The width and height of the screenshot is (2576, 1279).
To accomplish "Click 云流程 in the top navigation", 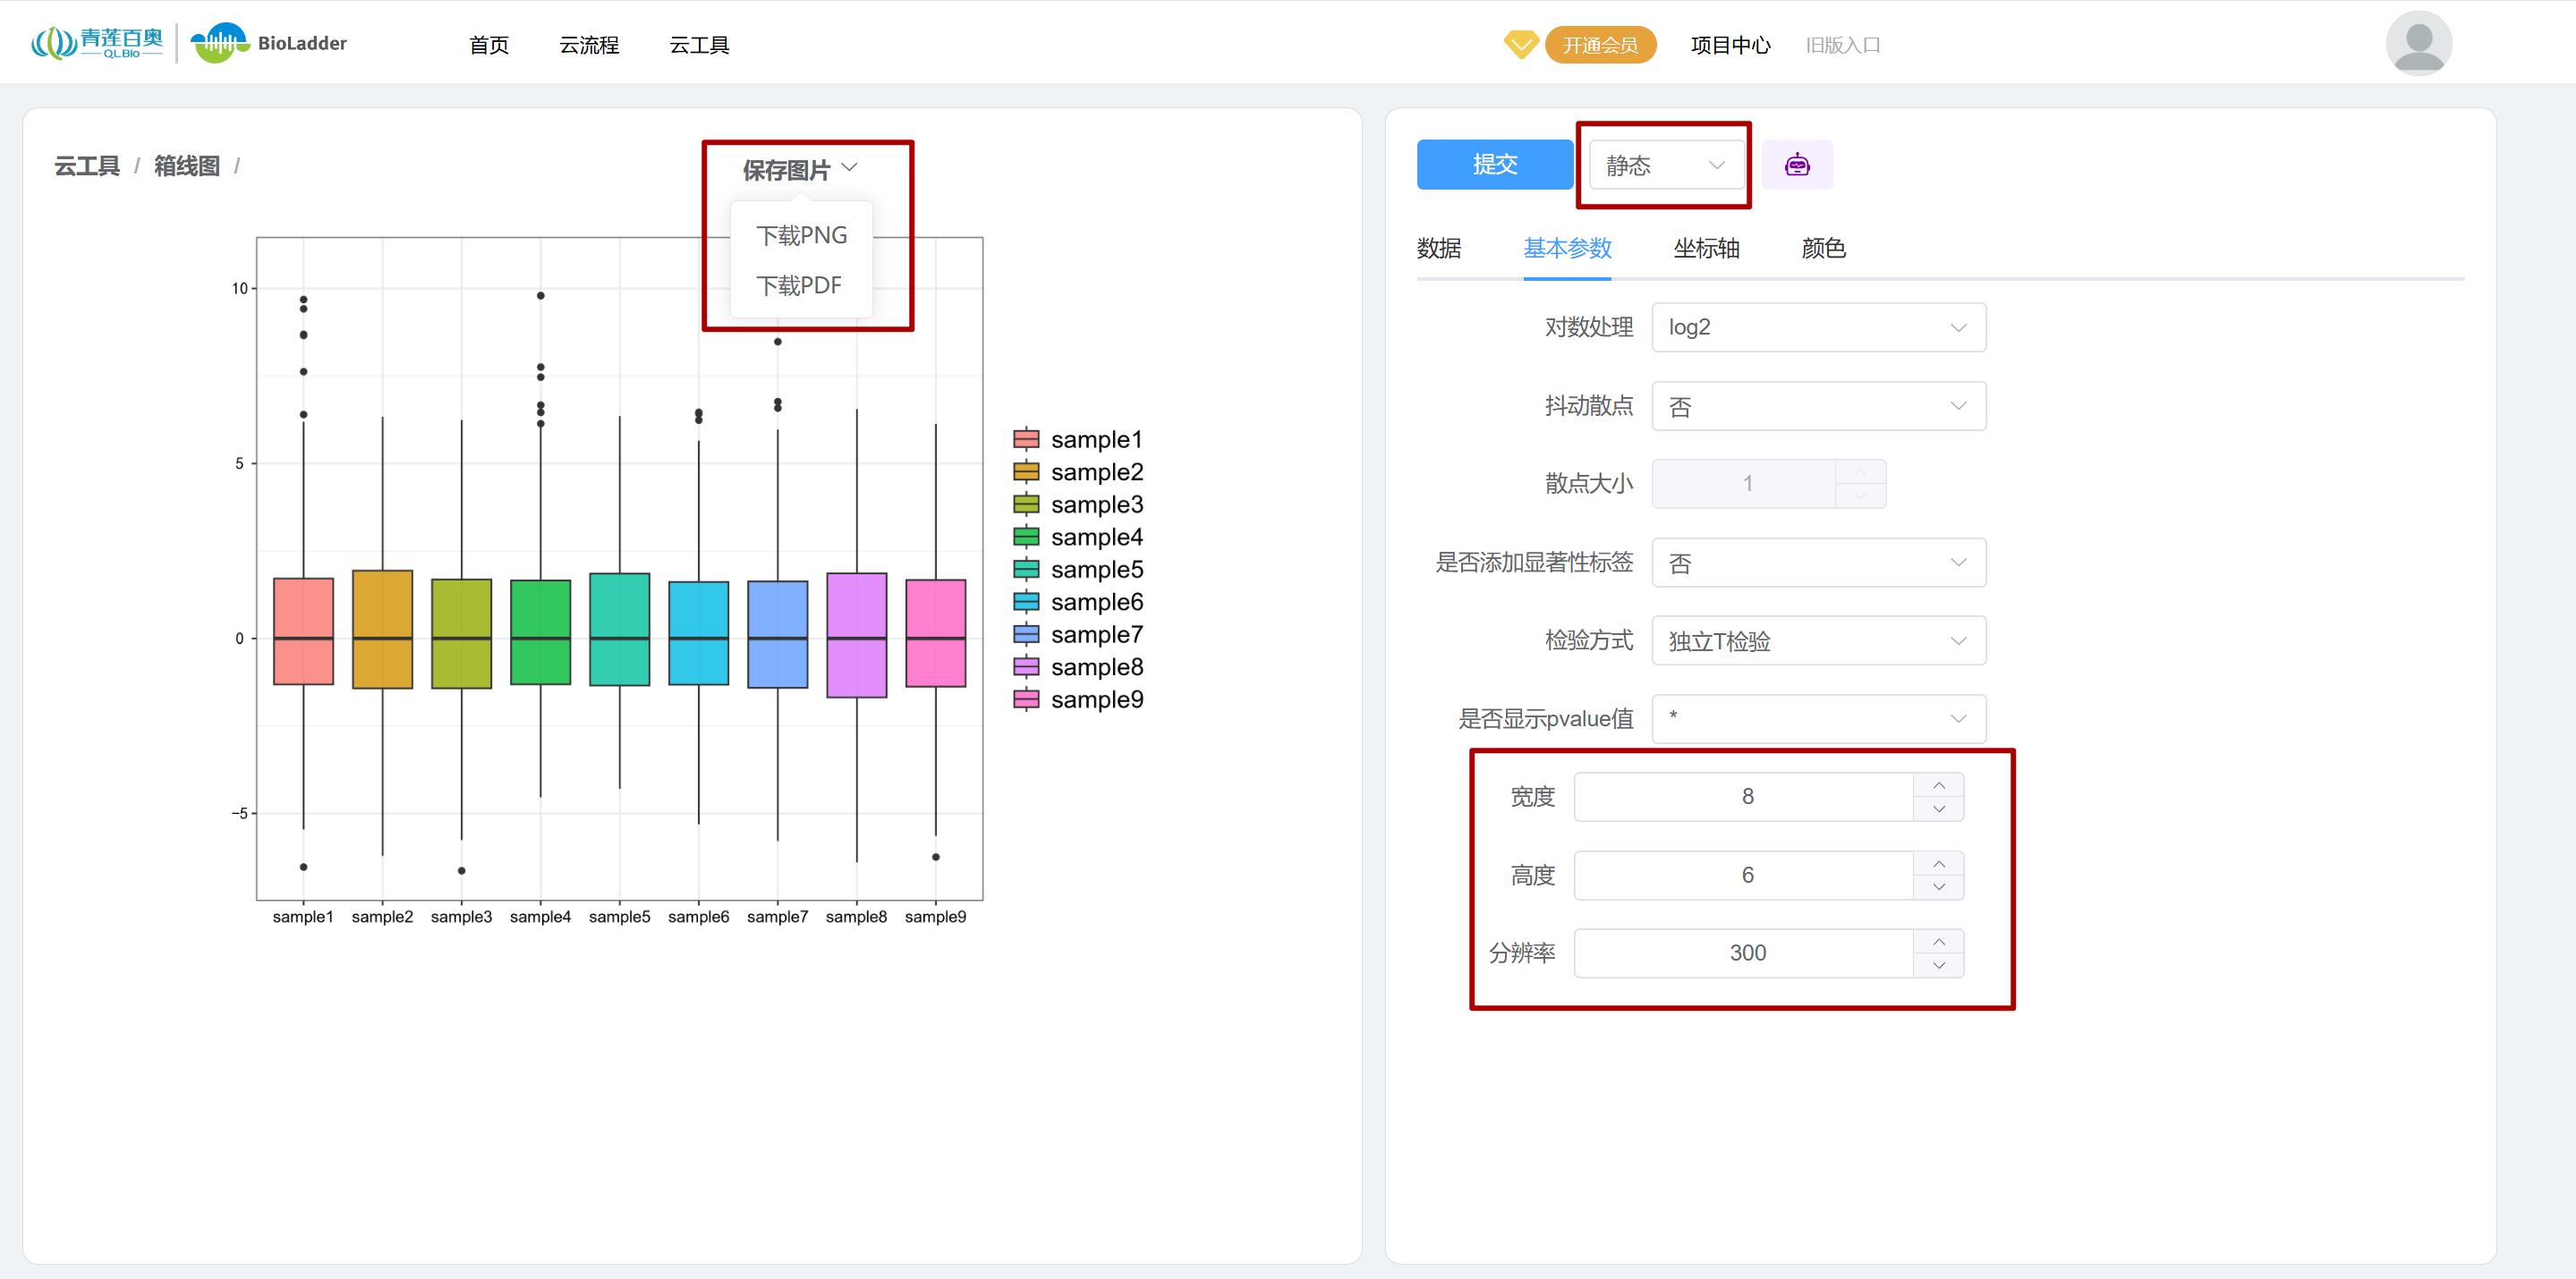I will point(589,45).
